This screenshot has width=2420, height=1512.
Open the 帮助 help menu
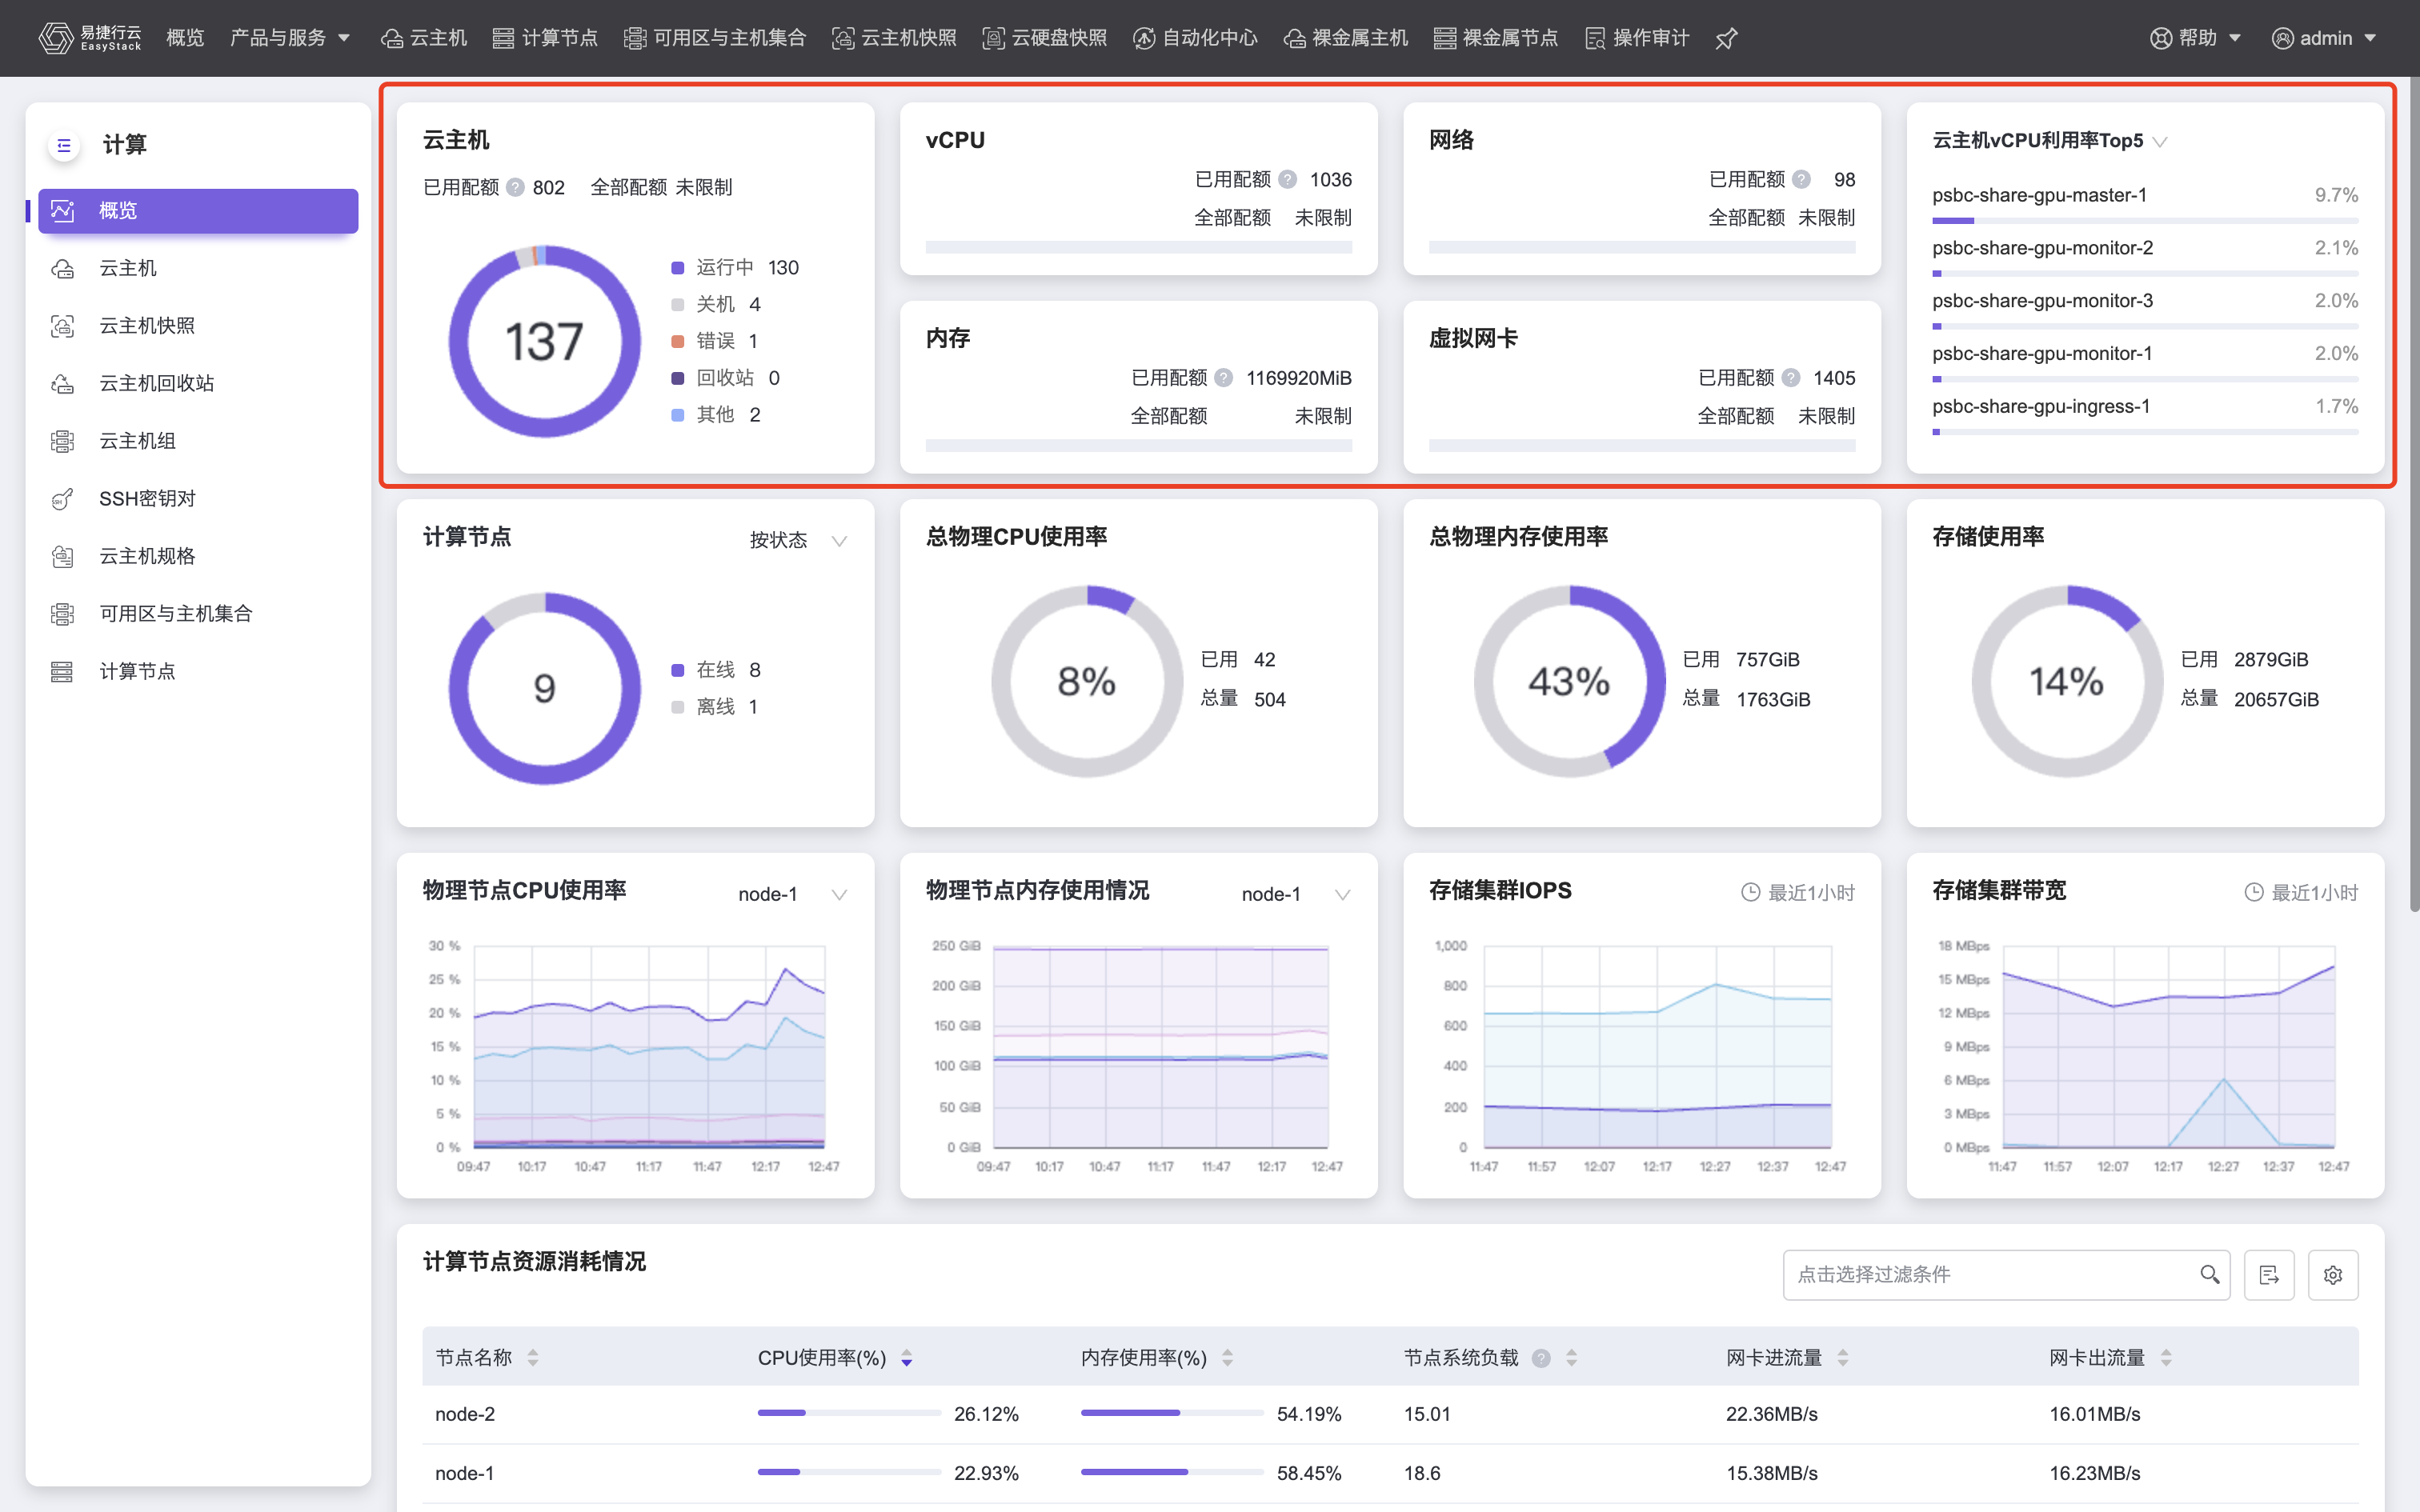click(x=2197, y=38)
